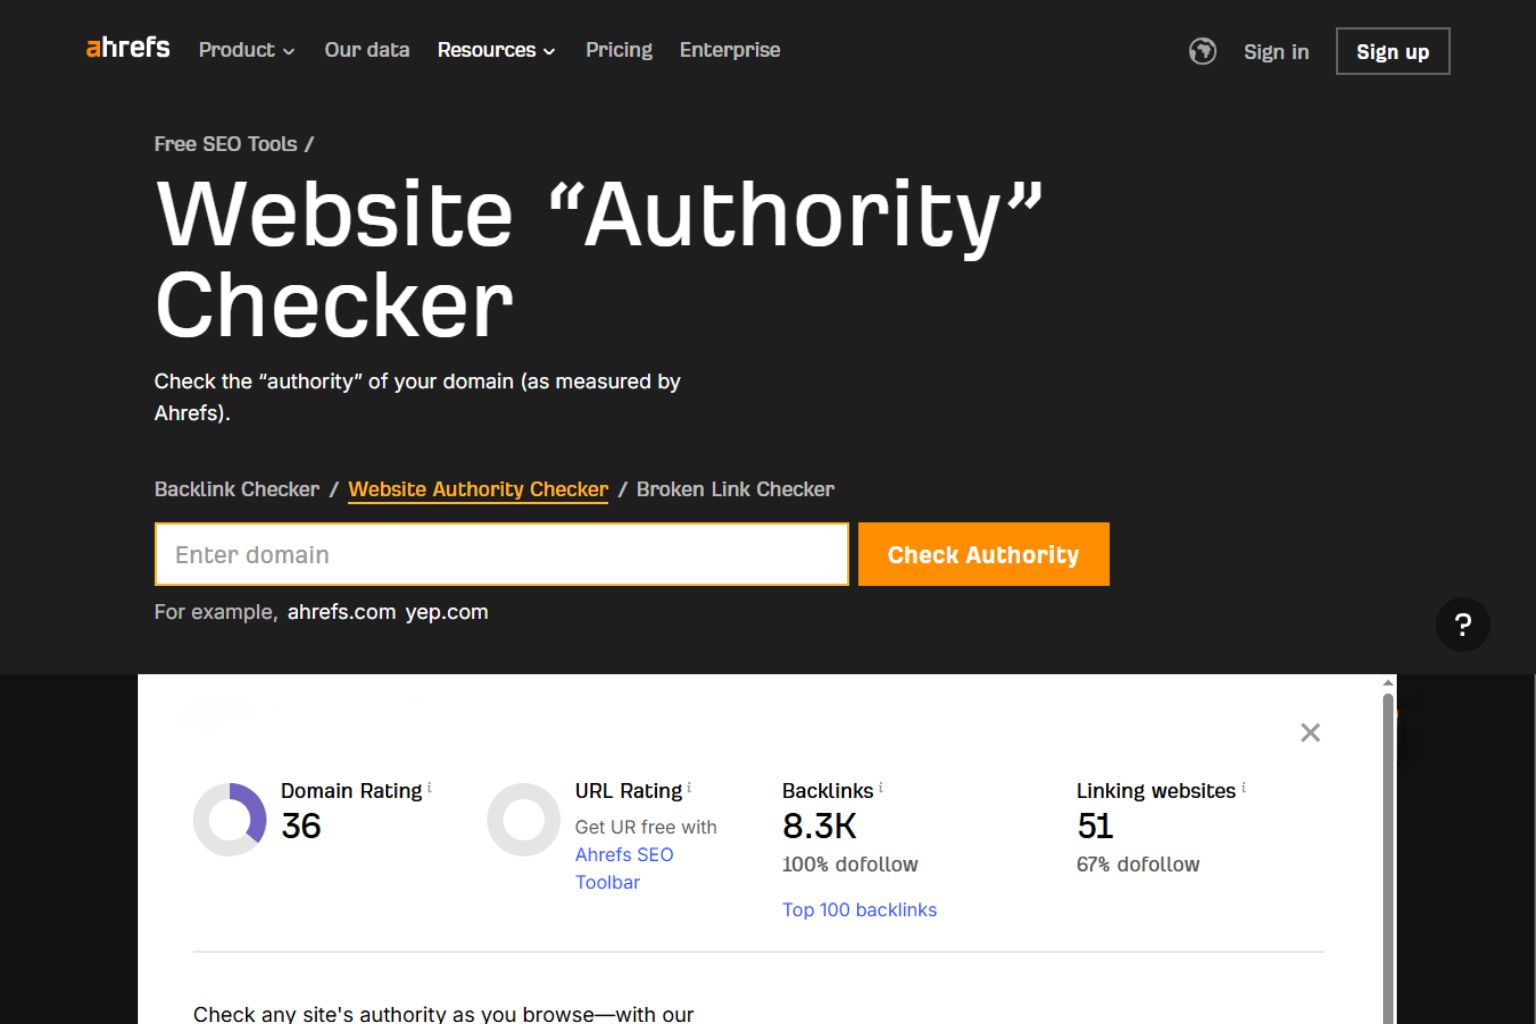Screen dimensions: 1536x1024
Task: Expand the Resources dropdown menu
Action: [495, 50]
